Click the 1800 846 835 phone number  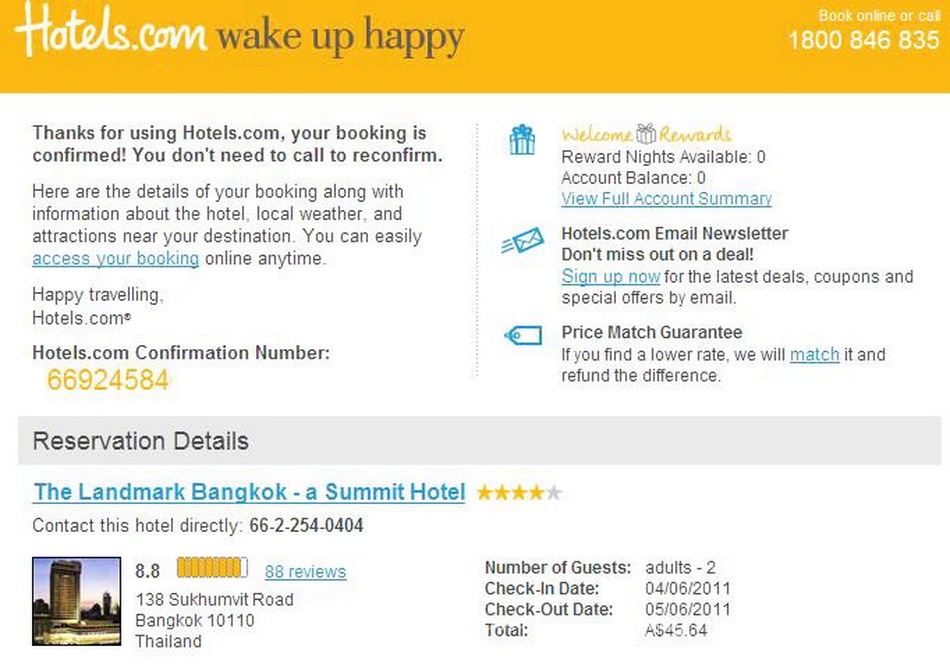point(863,40)
